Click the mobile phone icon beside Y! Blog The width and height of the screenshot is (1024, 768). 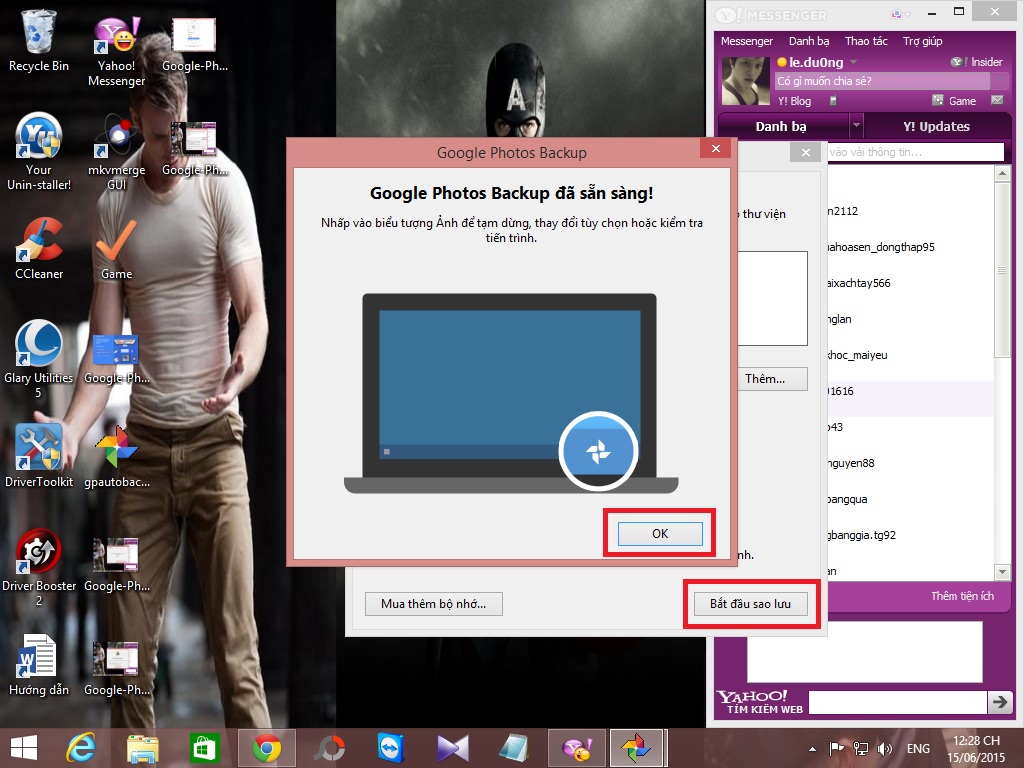(832, 101)
